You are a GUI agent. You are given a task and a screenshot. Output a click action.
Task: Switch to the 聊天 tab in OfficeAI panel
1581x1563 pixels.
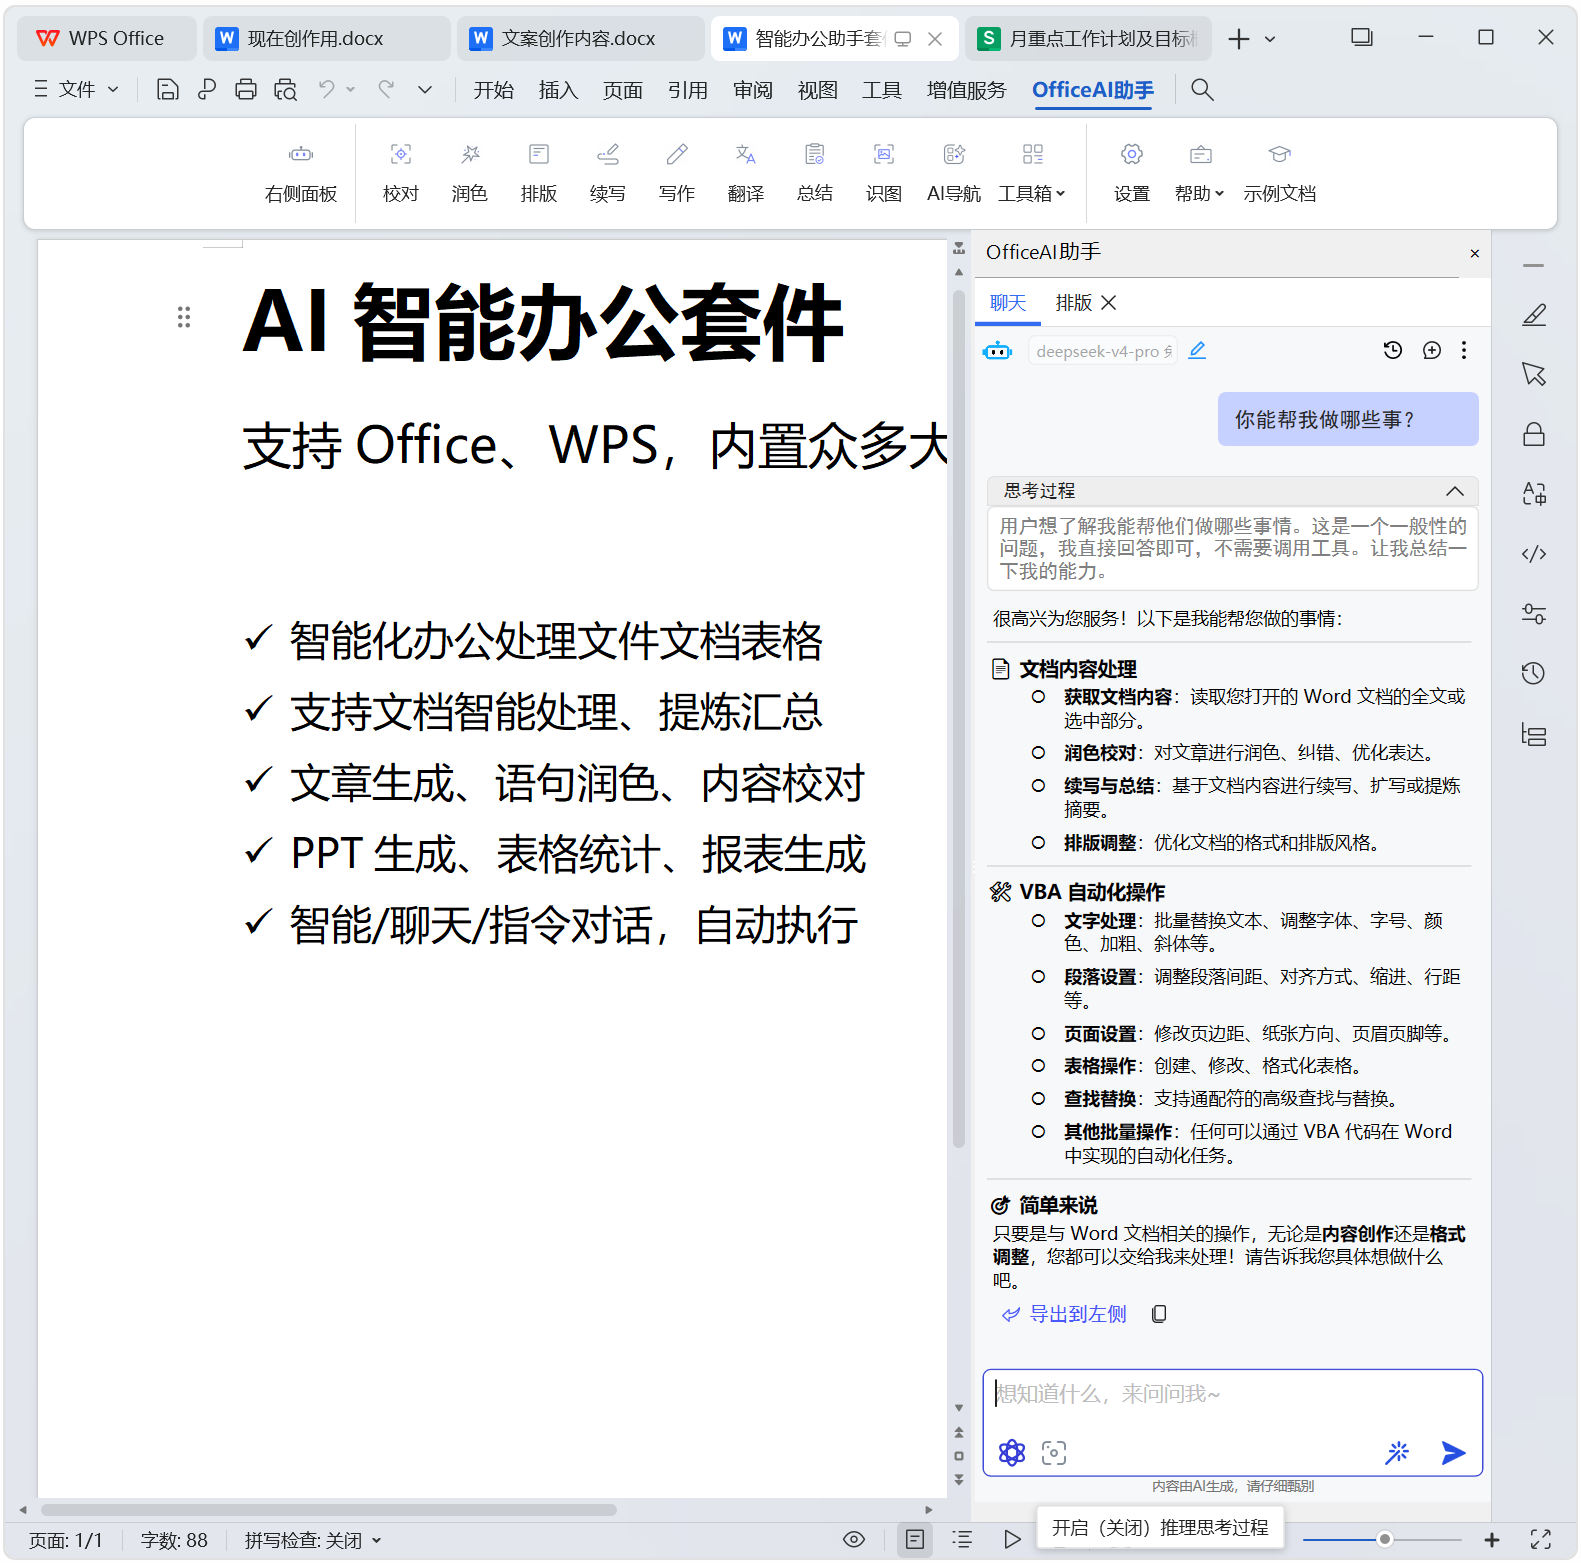click(1008, 303)
